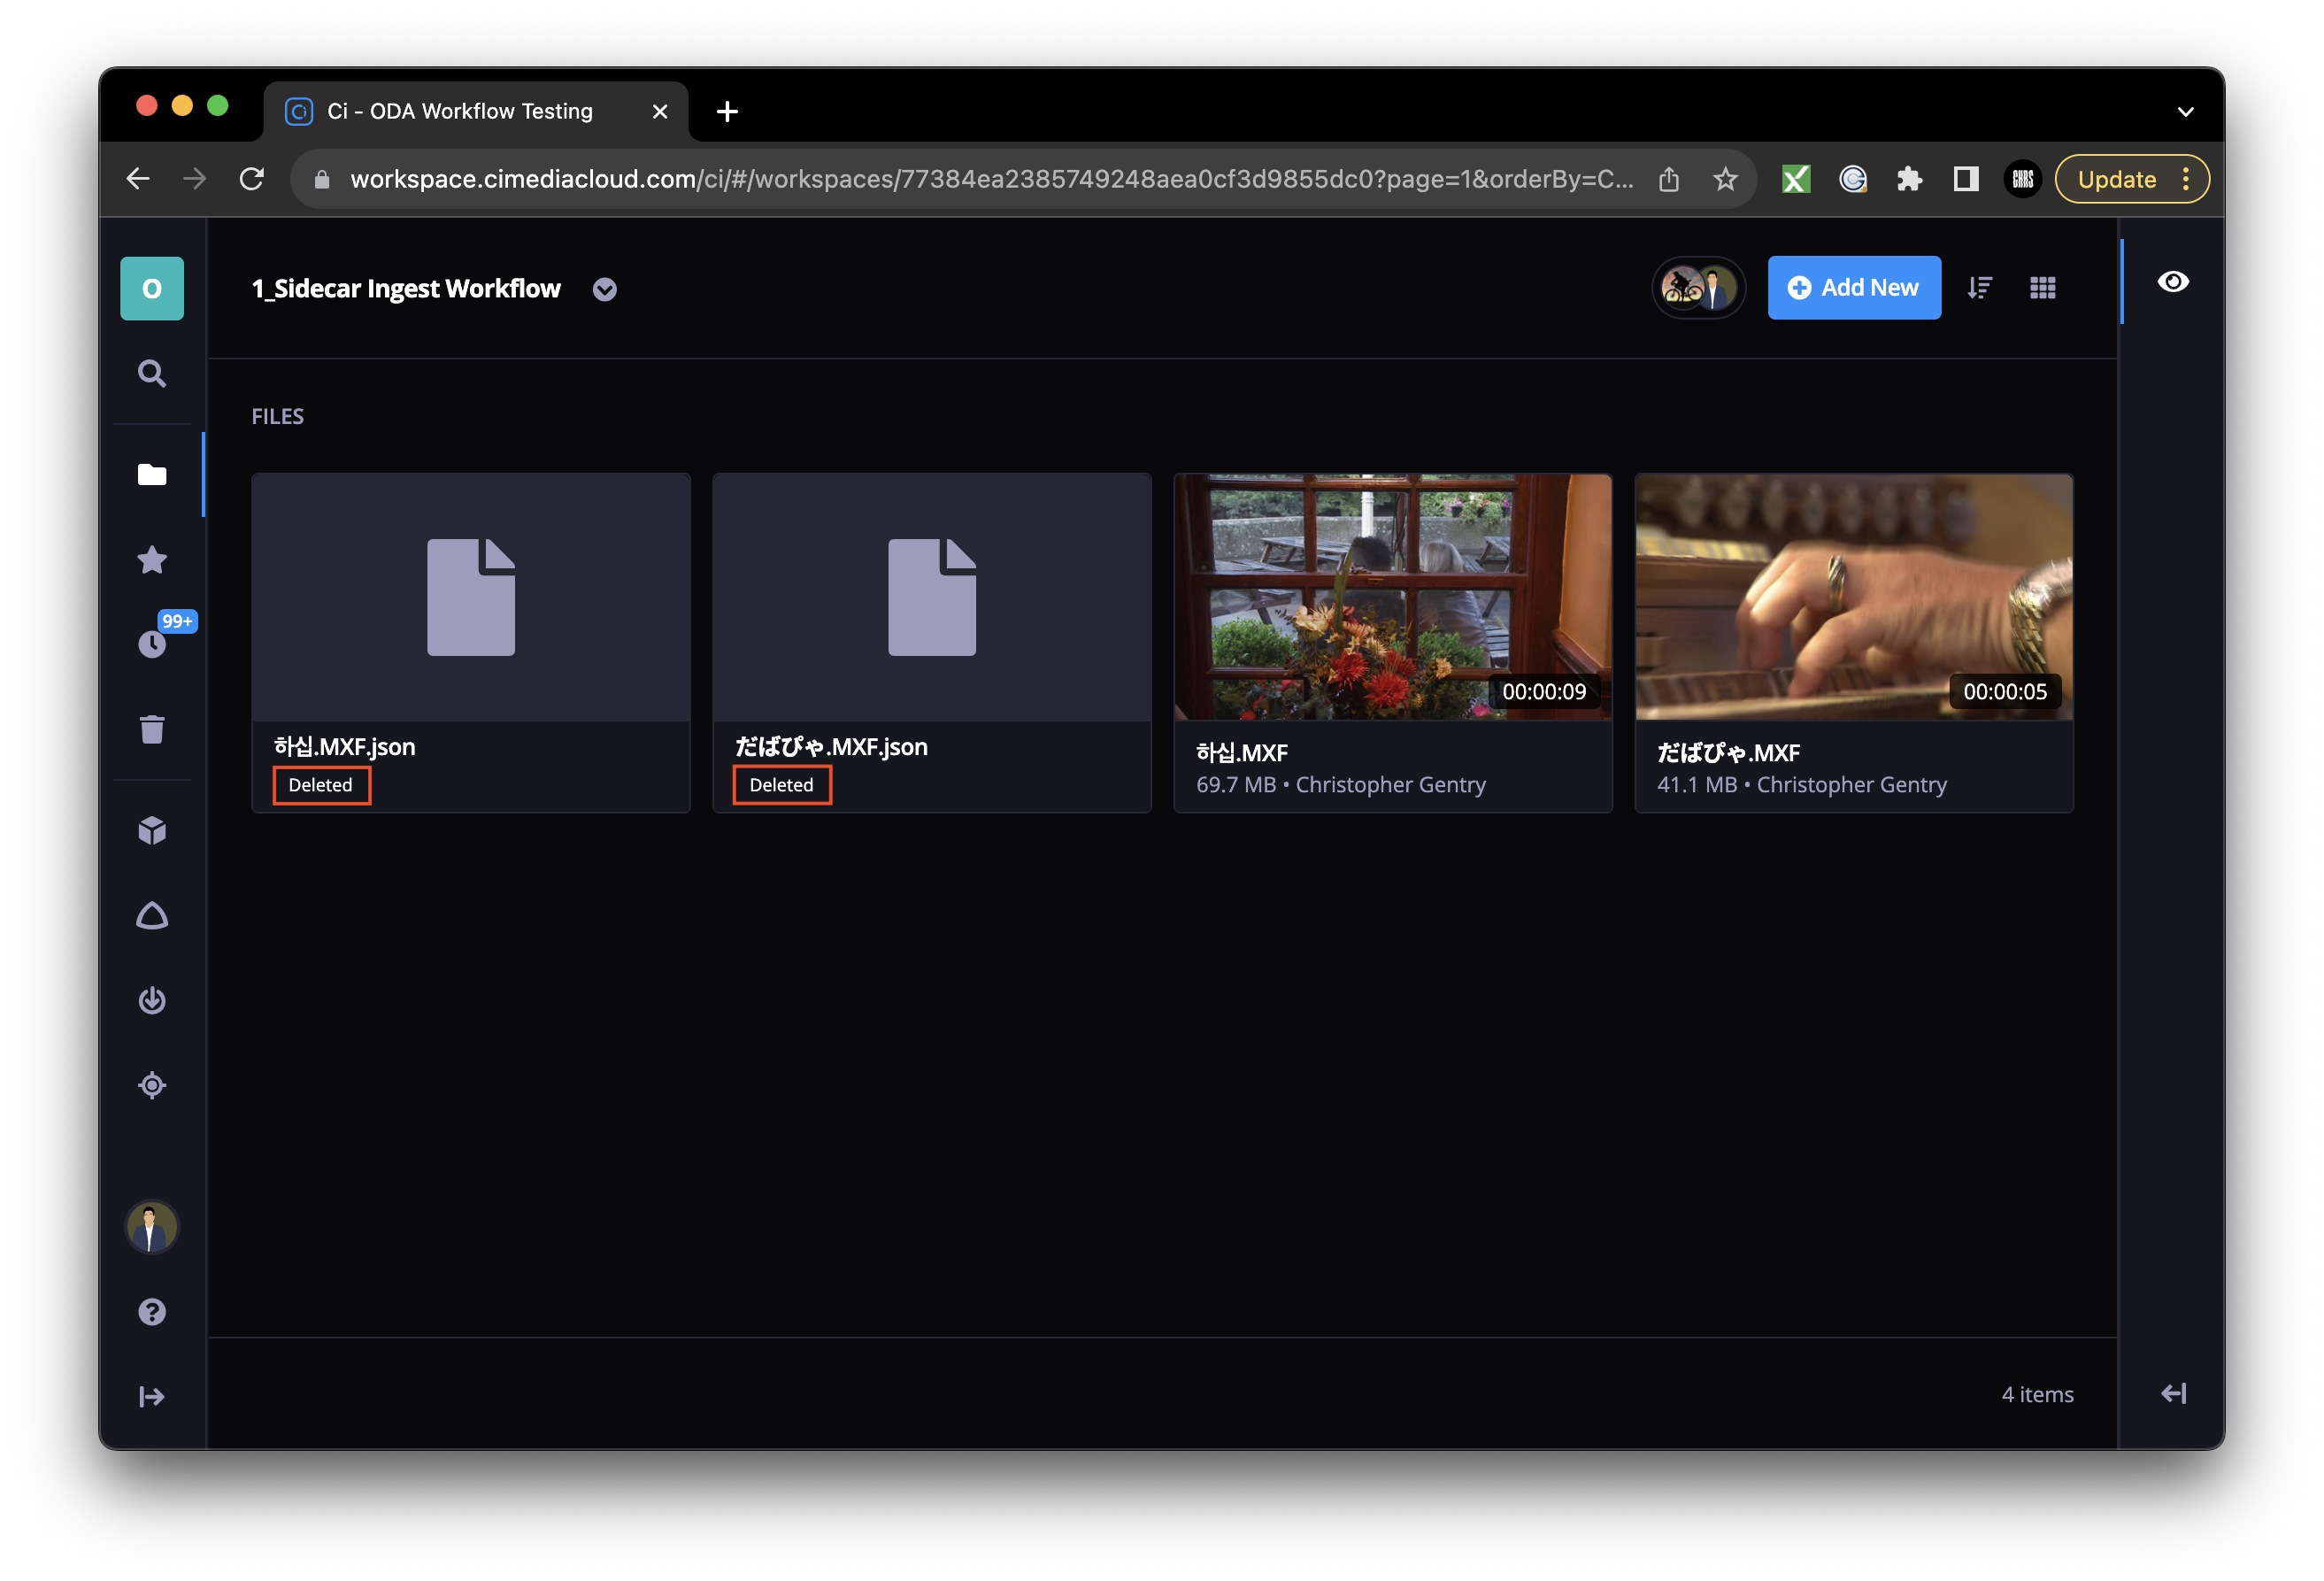Open the Extensions puzzle piece menu
The image size is (2324, 1581).
point(1909,180)
